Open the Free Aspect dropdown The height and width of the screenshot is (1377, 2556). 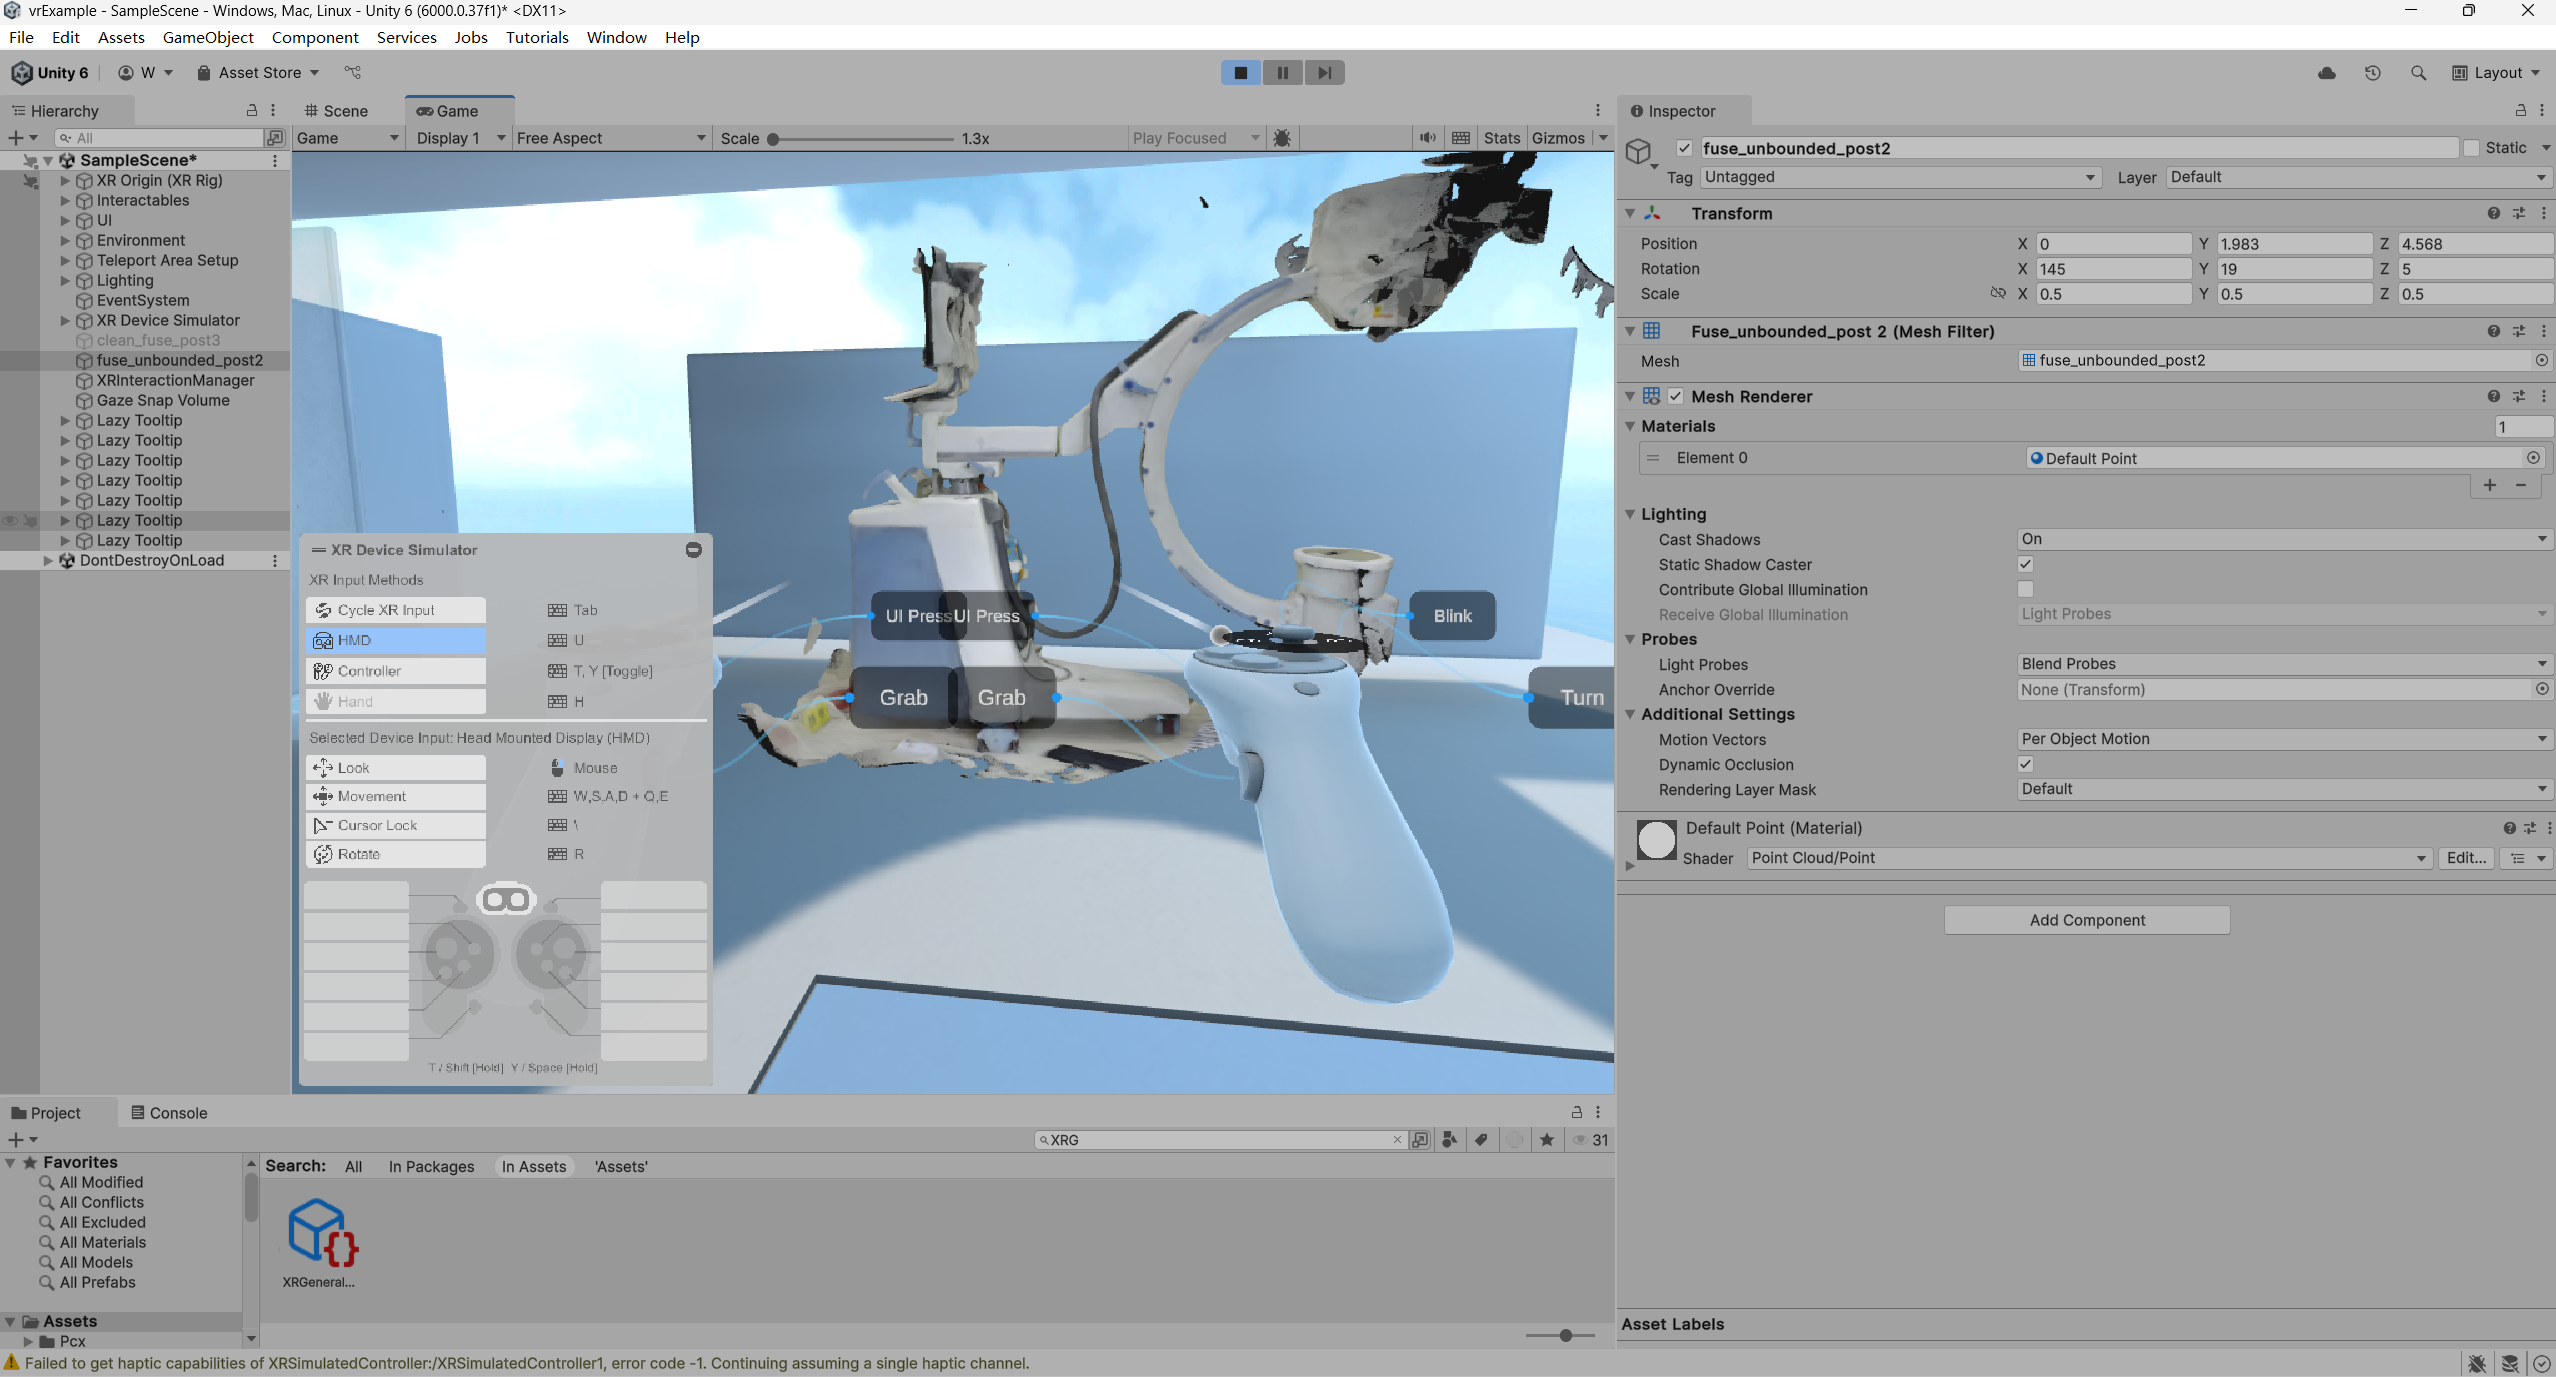611,138
